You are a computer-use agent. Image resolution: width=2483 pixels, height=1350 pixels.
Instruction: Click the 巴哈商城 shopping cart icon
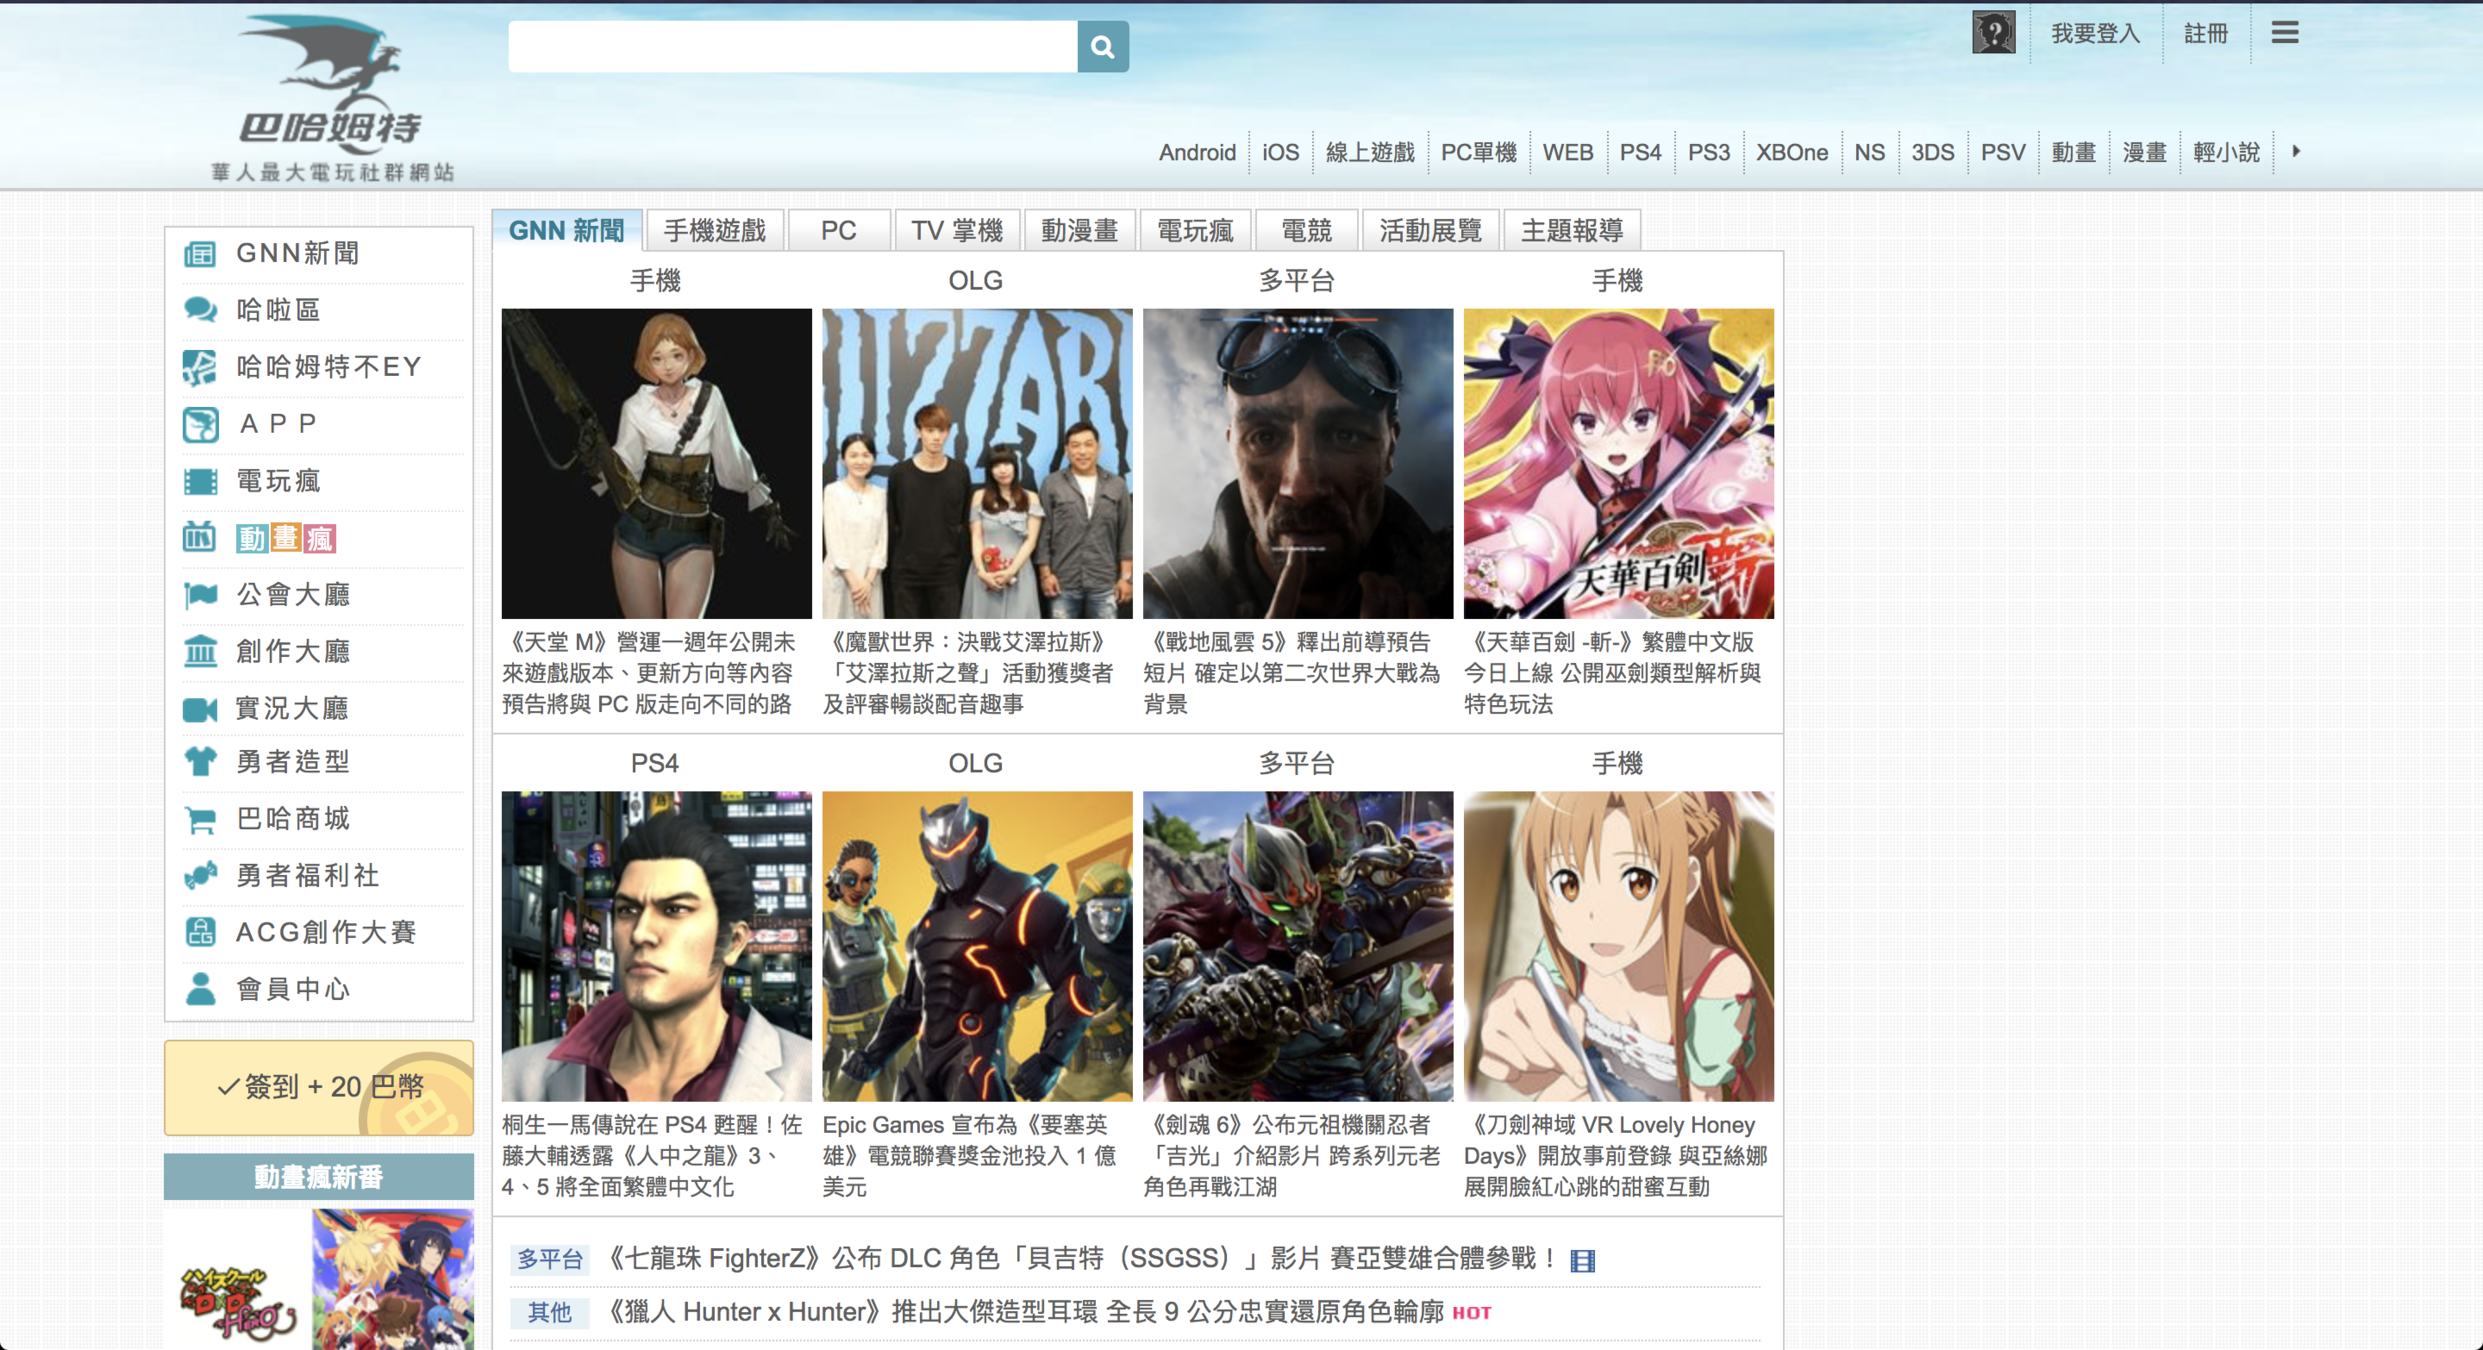coord(200,820)
